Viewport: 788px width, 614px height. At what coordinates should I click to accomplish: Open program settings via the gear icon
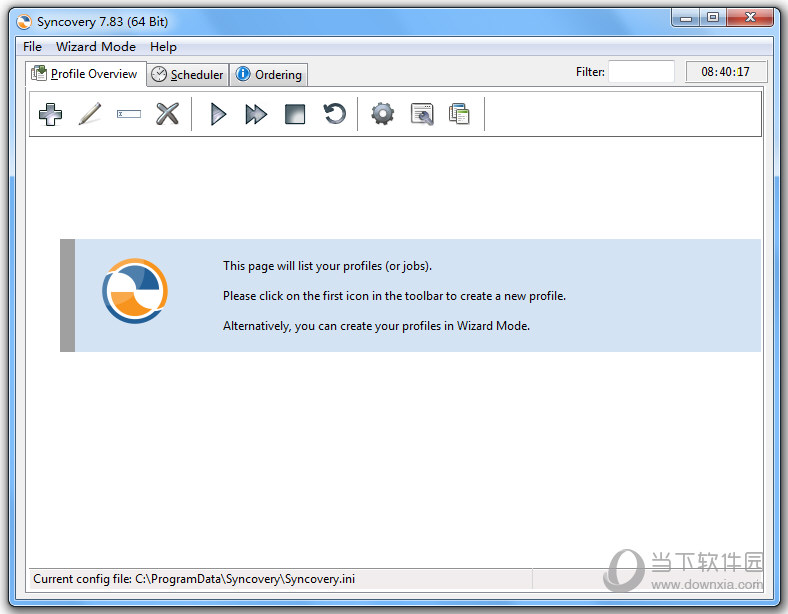pyautogui.click(x=382, y=114)
